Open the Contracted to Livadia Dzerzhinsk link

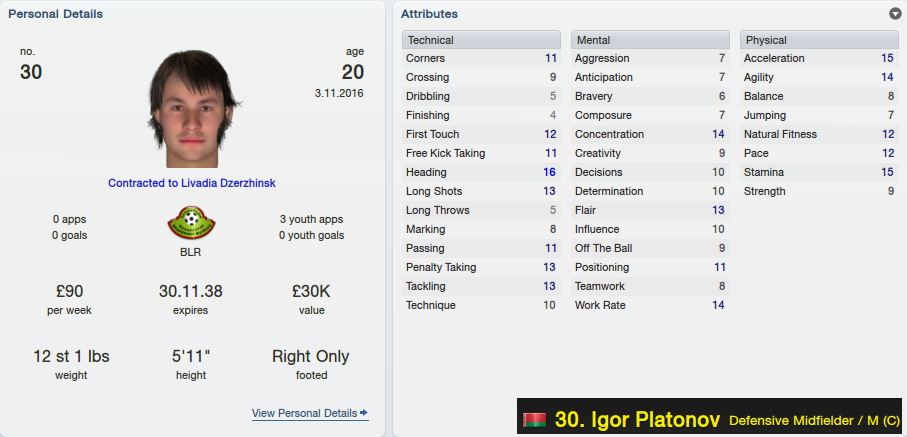click(191, 183)
